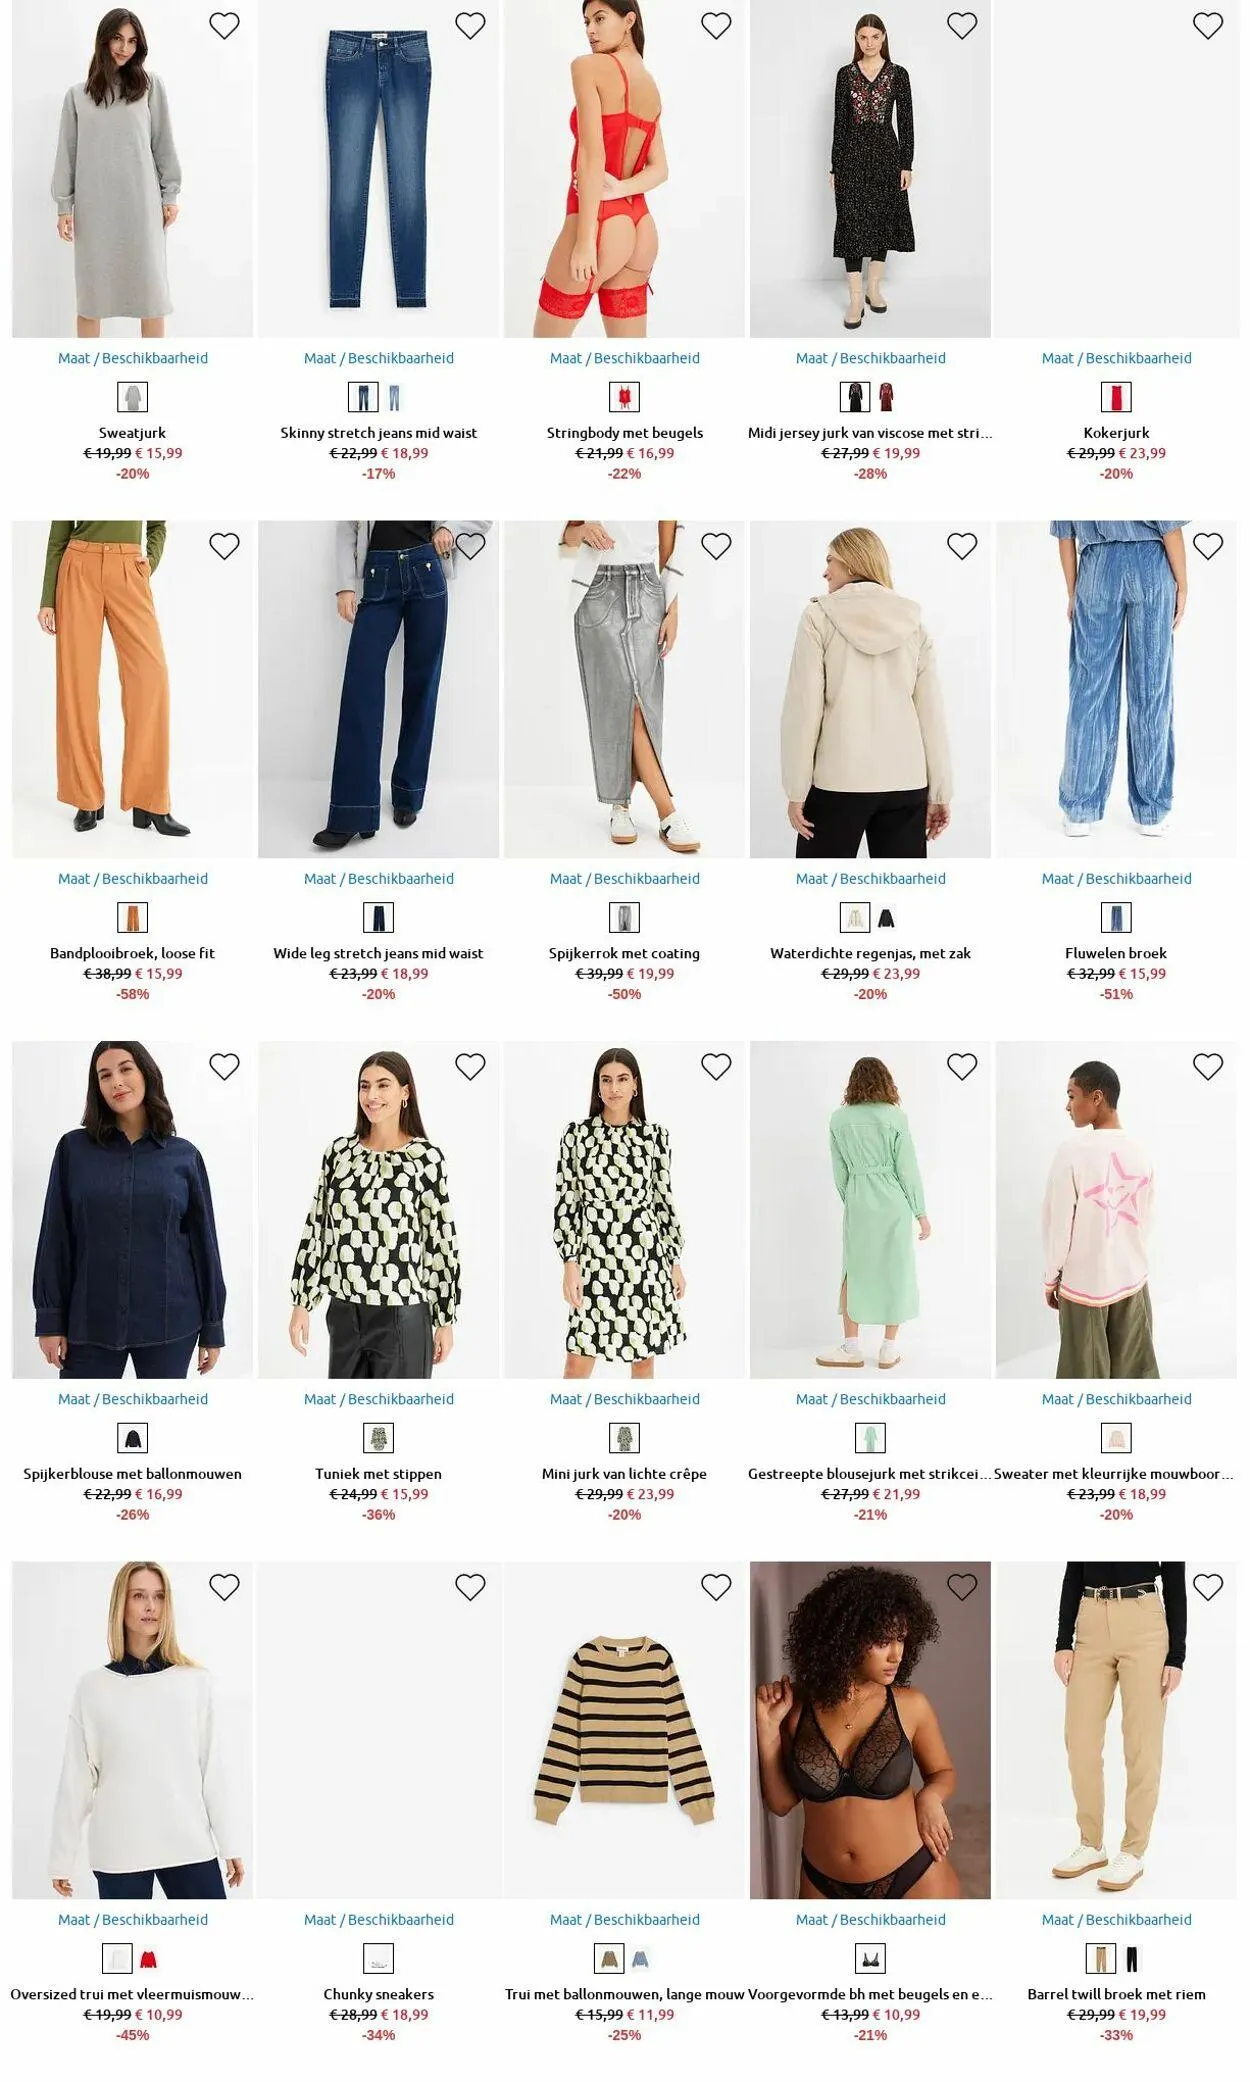
Task: Like the Barrel twill broek heart icon
Action: (x=1208, y=1587)
